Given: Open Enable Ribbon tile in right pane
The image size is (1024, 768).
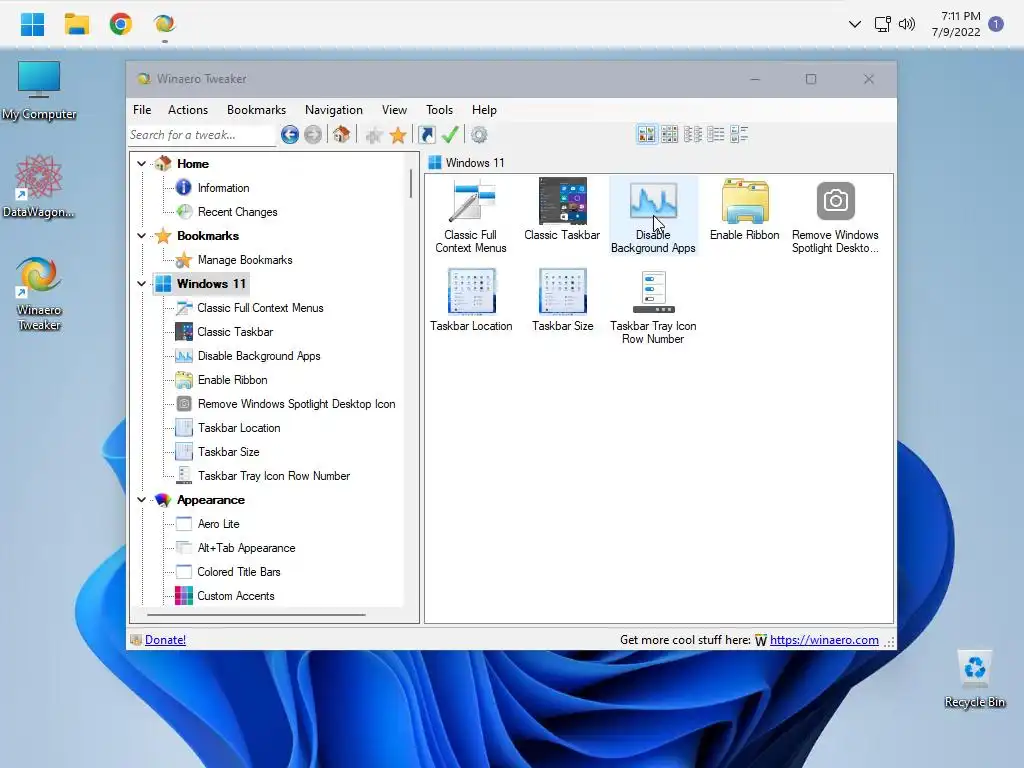Looking at the screenshot, I should [744, 210].
